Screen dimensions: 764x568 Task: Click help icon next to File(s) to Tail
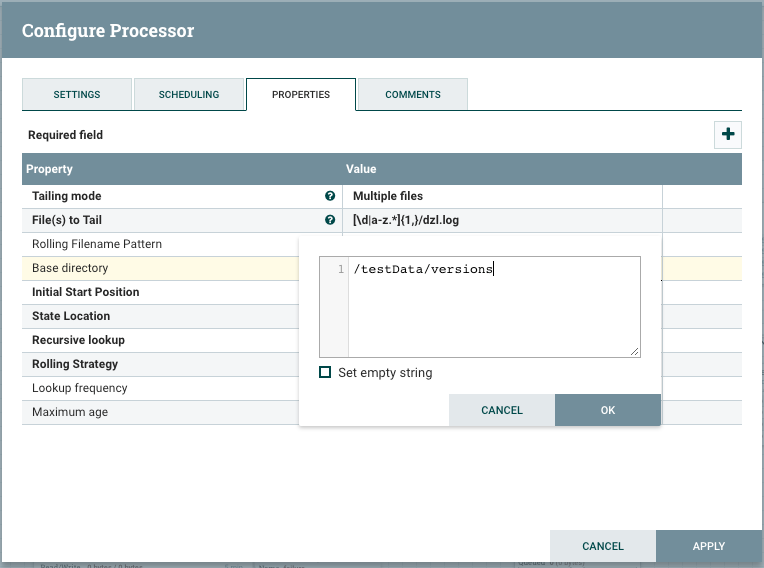point(330,220)
